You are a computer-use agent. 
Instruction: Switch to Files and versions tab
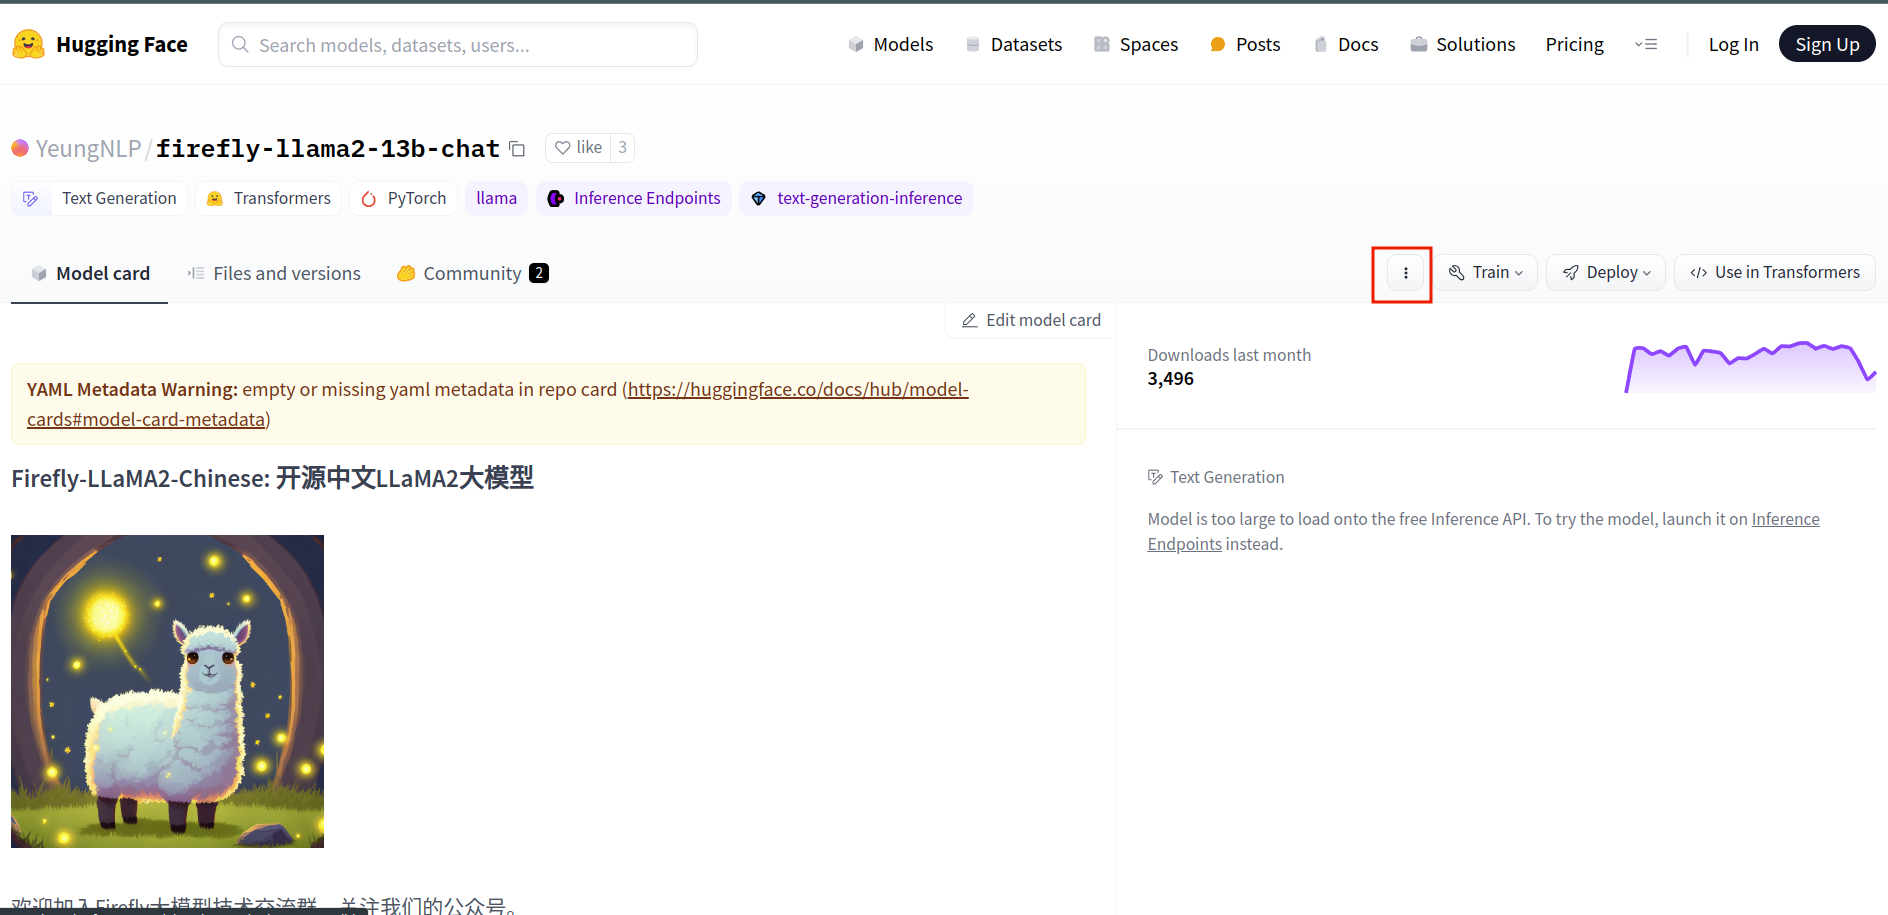pyautogui.click(x=274, y=273)
